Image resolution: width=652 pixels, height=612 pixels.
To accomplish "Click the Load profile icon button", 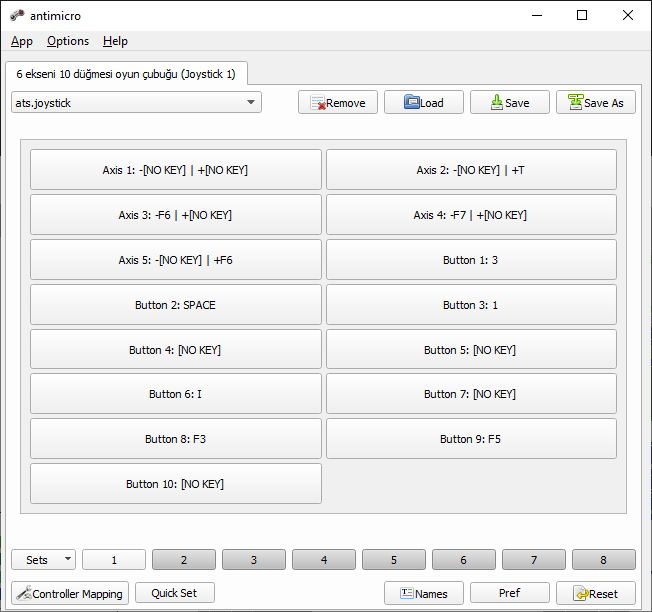I will click(412, 103).
